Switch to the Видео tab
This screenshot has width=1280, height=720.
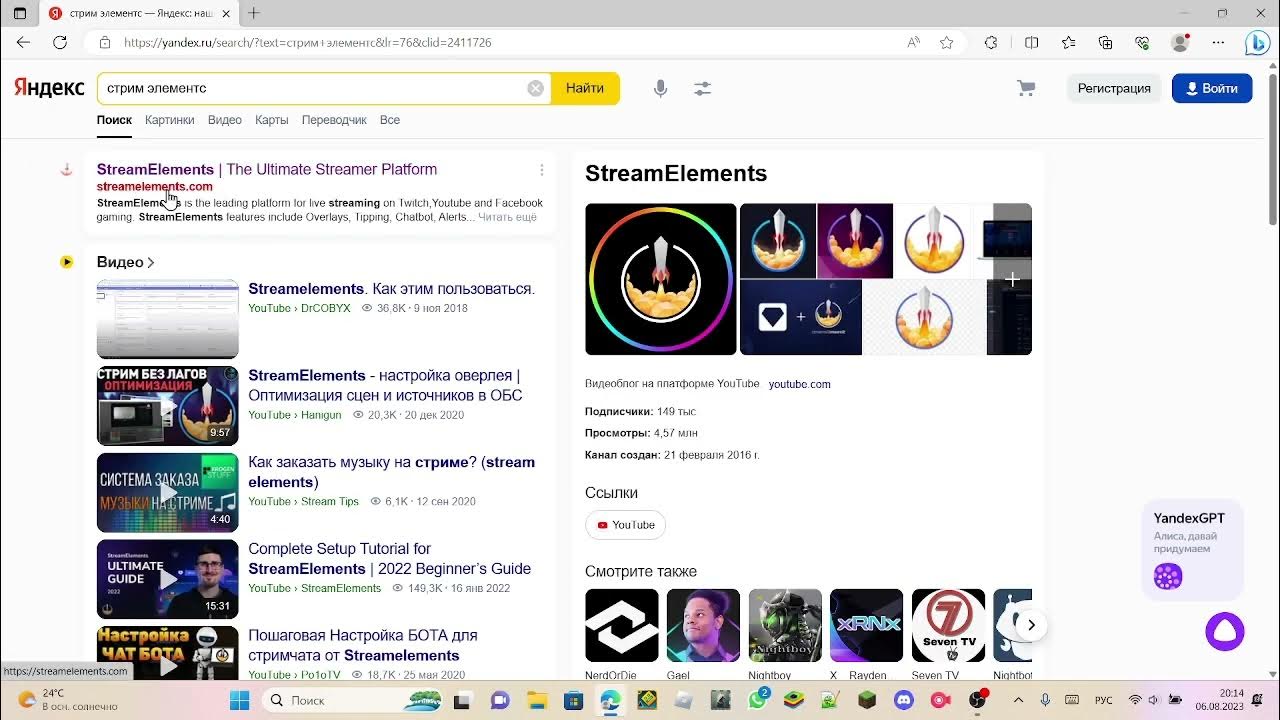225,120
